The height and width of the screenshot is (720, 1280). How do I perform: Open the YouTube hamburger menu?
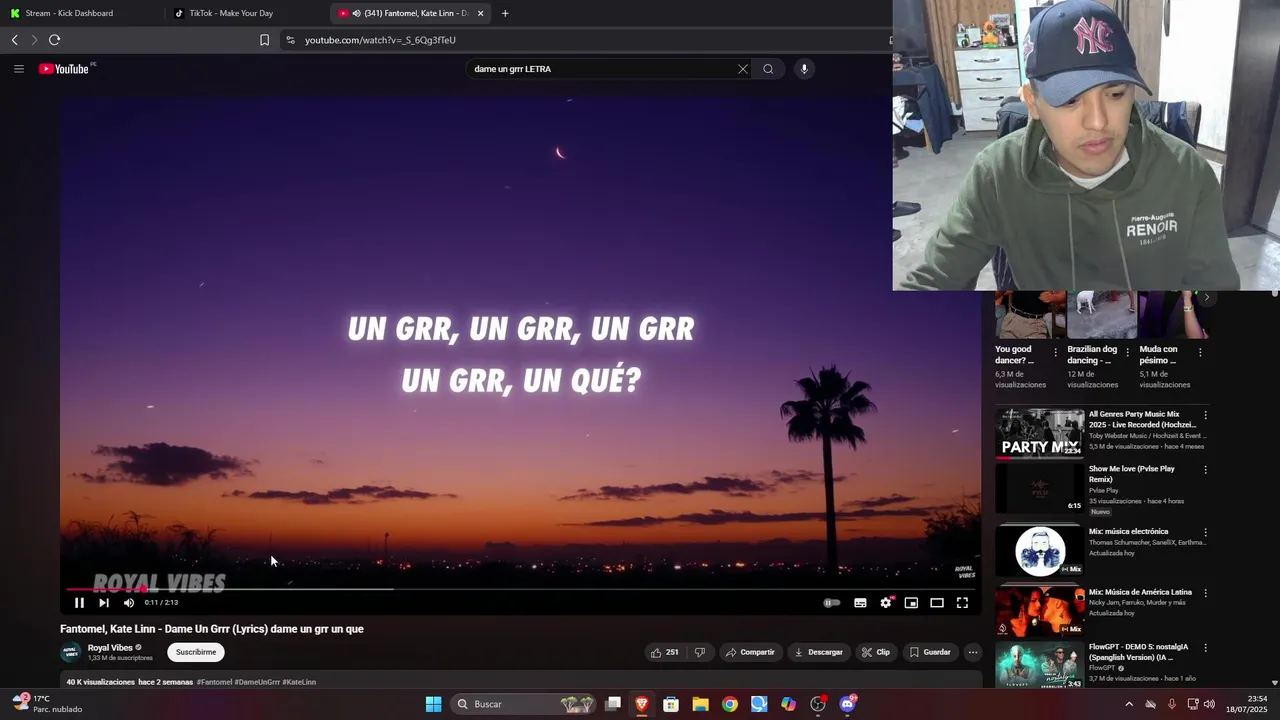(x=18, y=69)
